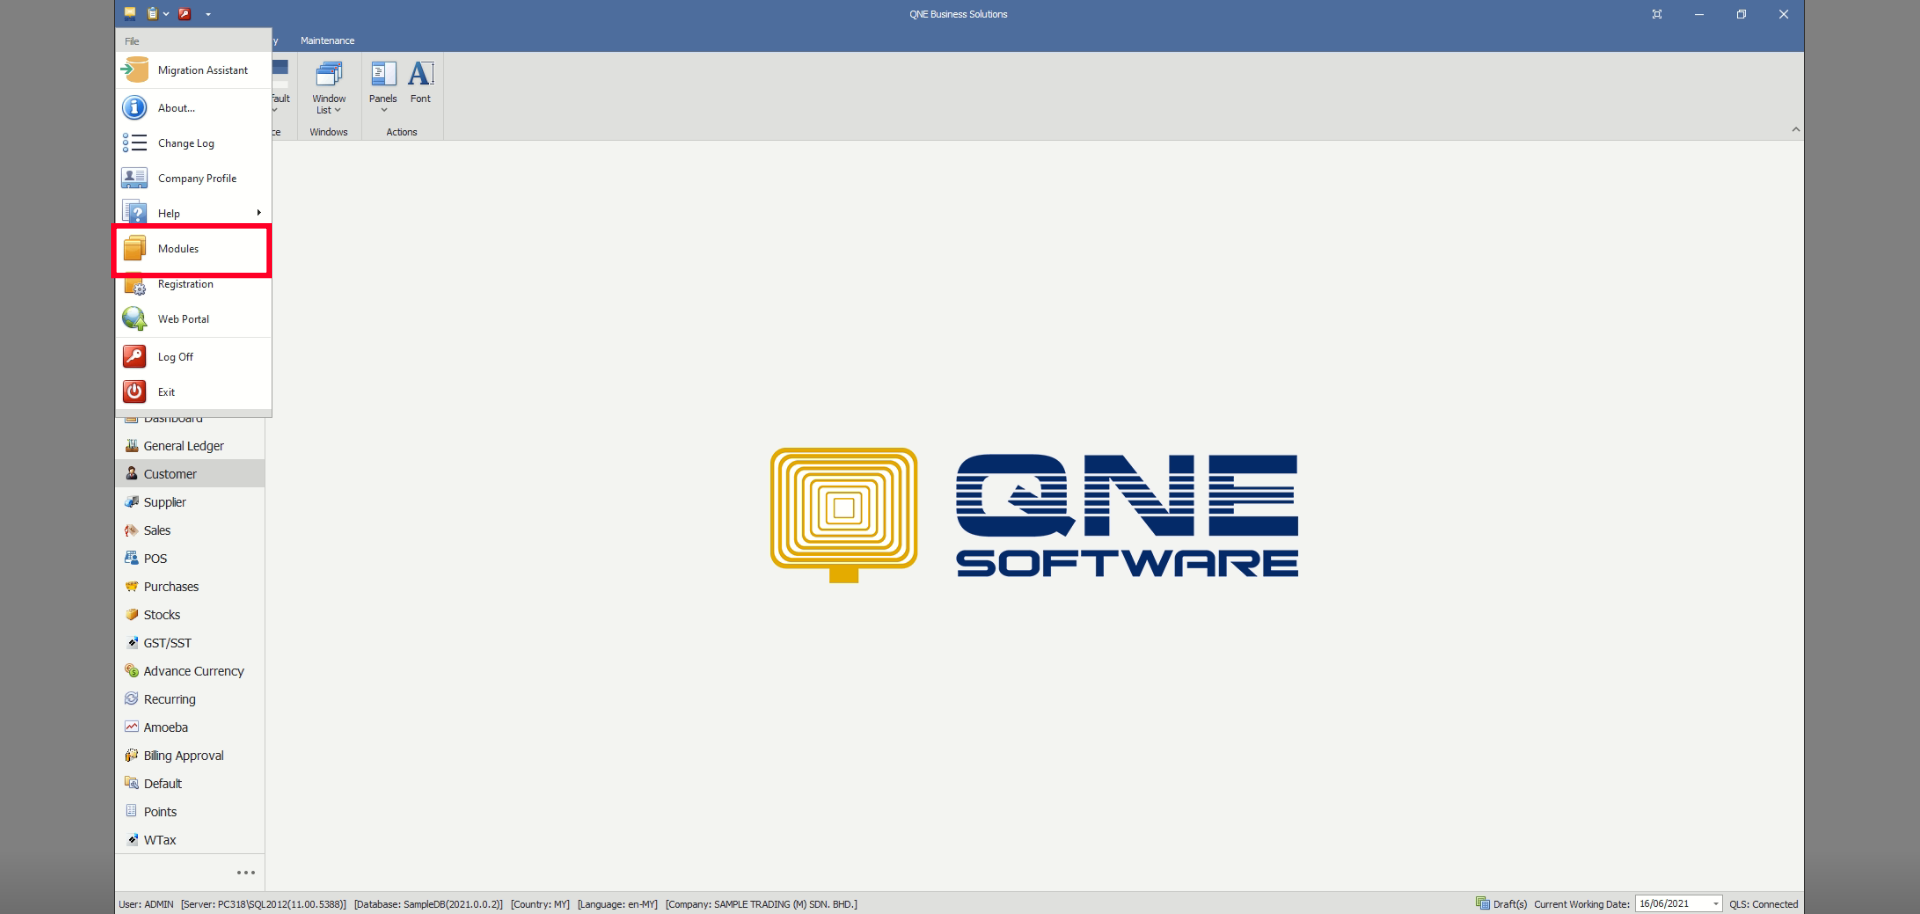Select WTax in the navigation pane

pos(190,839)
